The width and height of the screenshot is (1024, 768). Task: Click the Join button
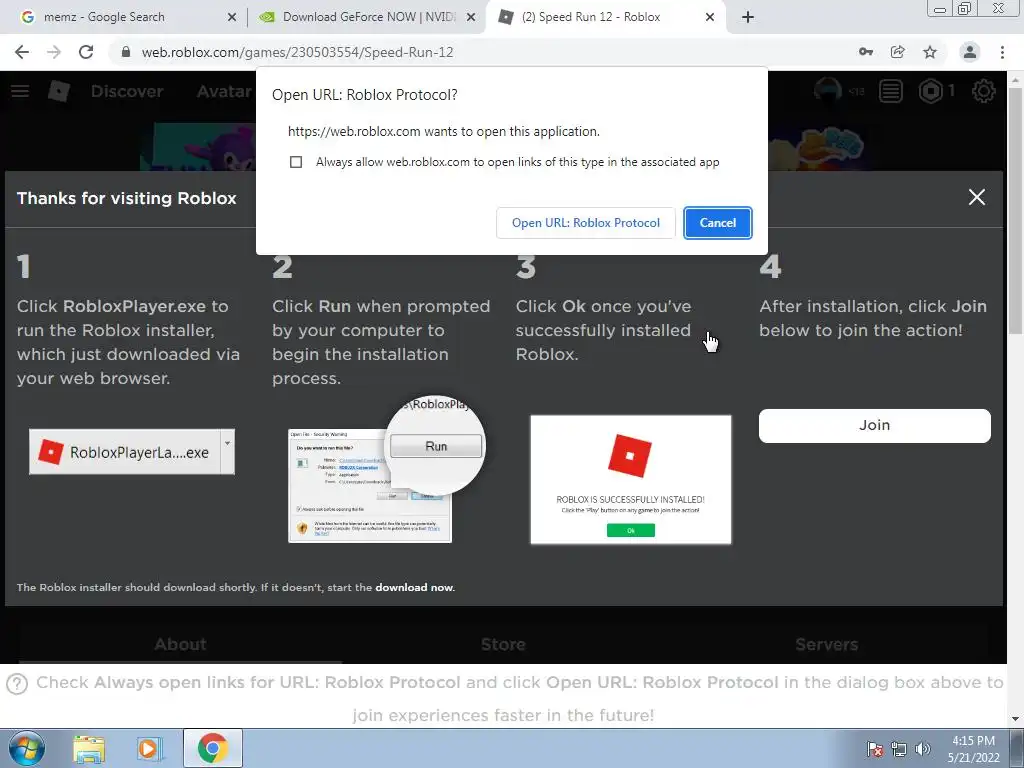[874, 425]
